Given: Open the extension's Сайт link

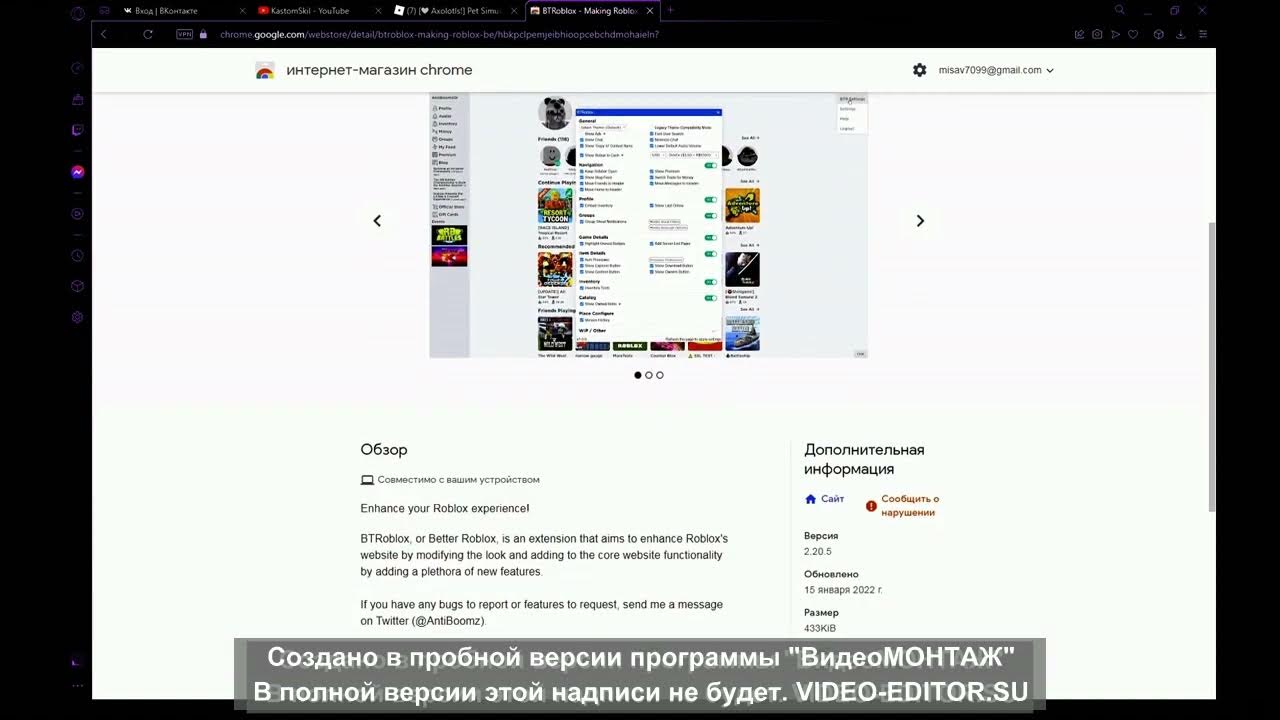Looking at the screenshot, I should pyautogui.click(x=825, y=499).
